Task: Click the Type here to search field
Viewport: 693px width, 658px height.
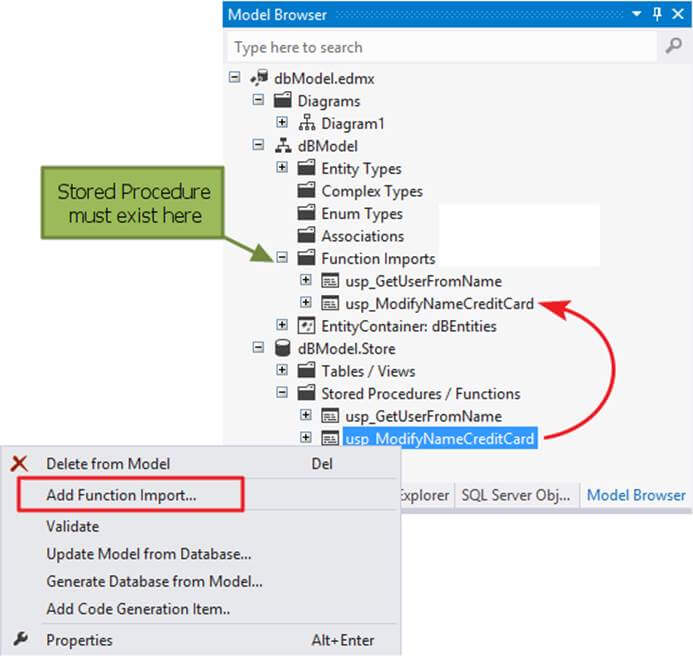Action: 440,47
